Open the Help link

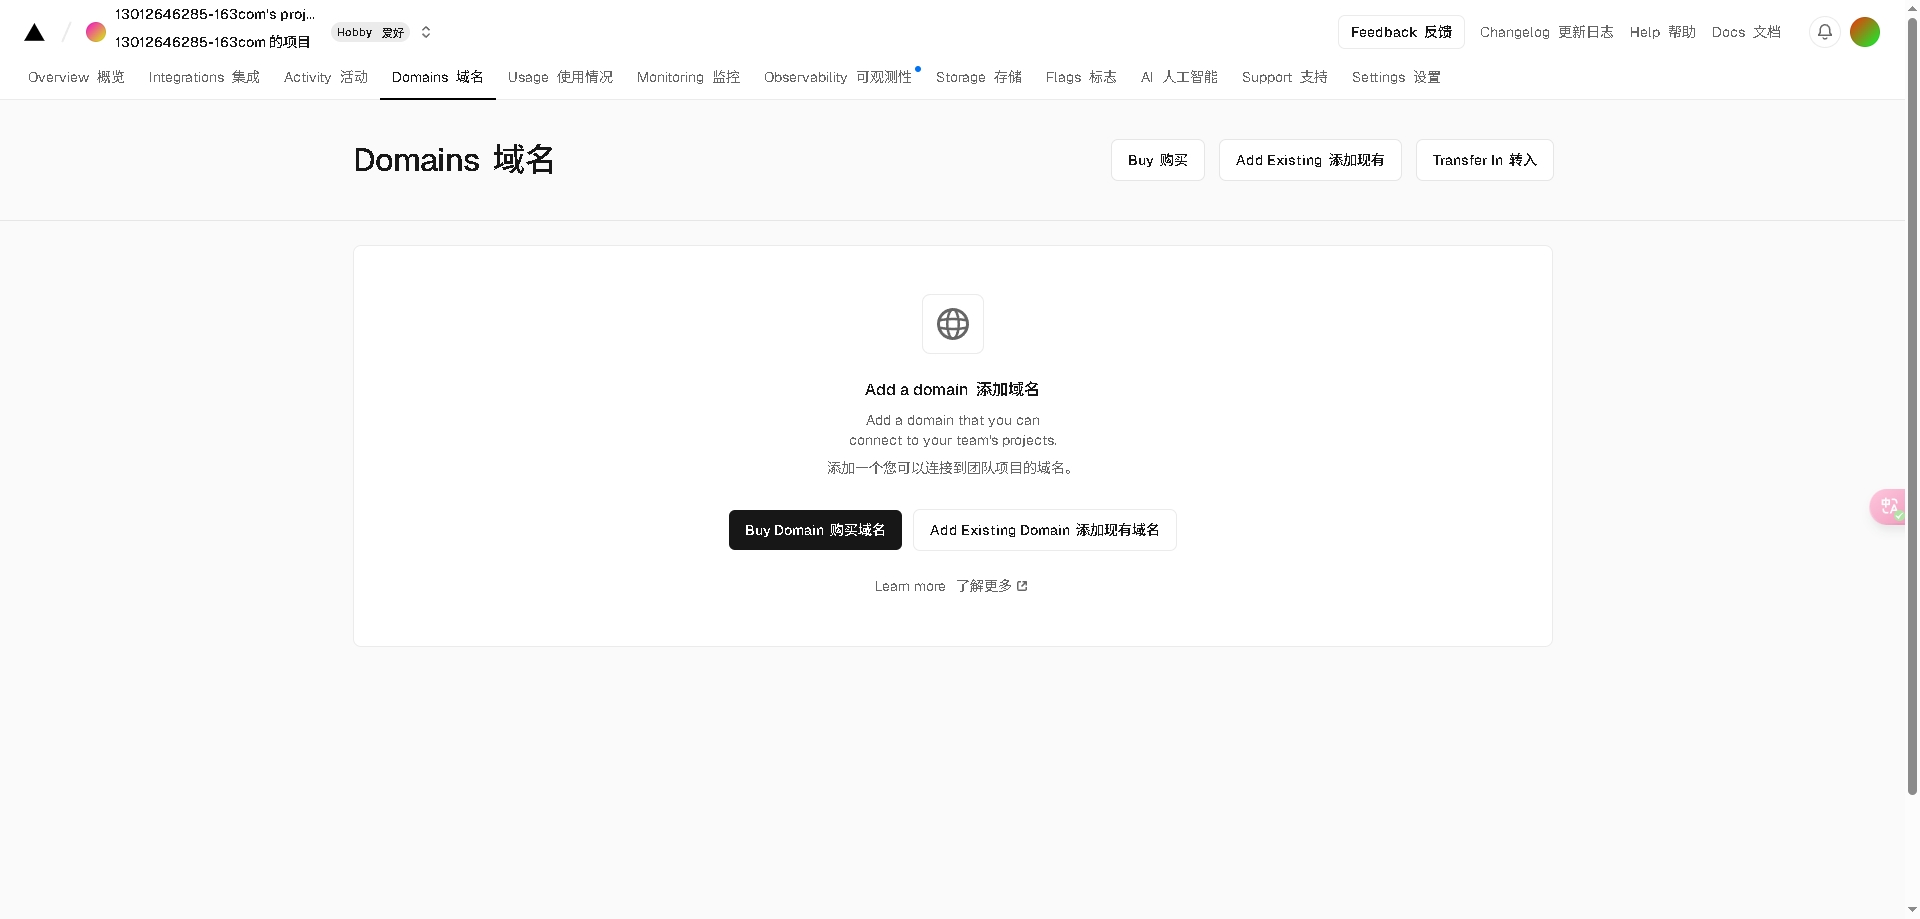point(1662,32)
